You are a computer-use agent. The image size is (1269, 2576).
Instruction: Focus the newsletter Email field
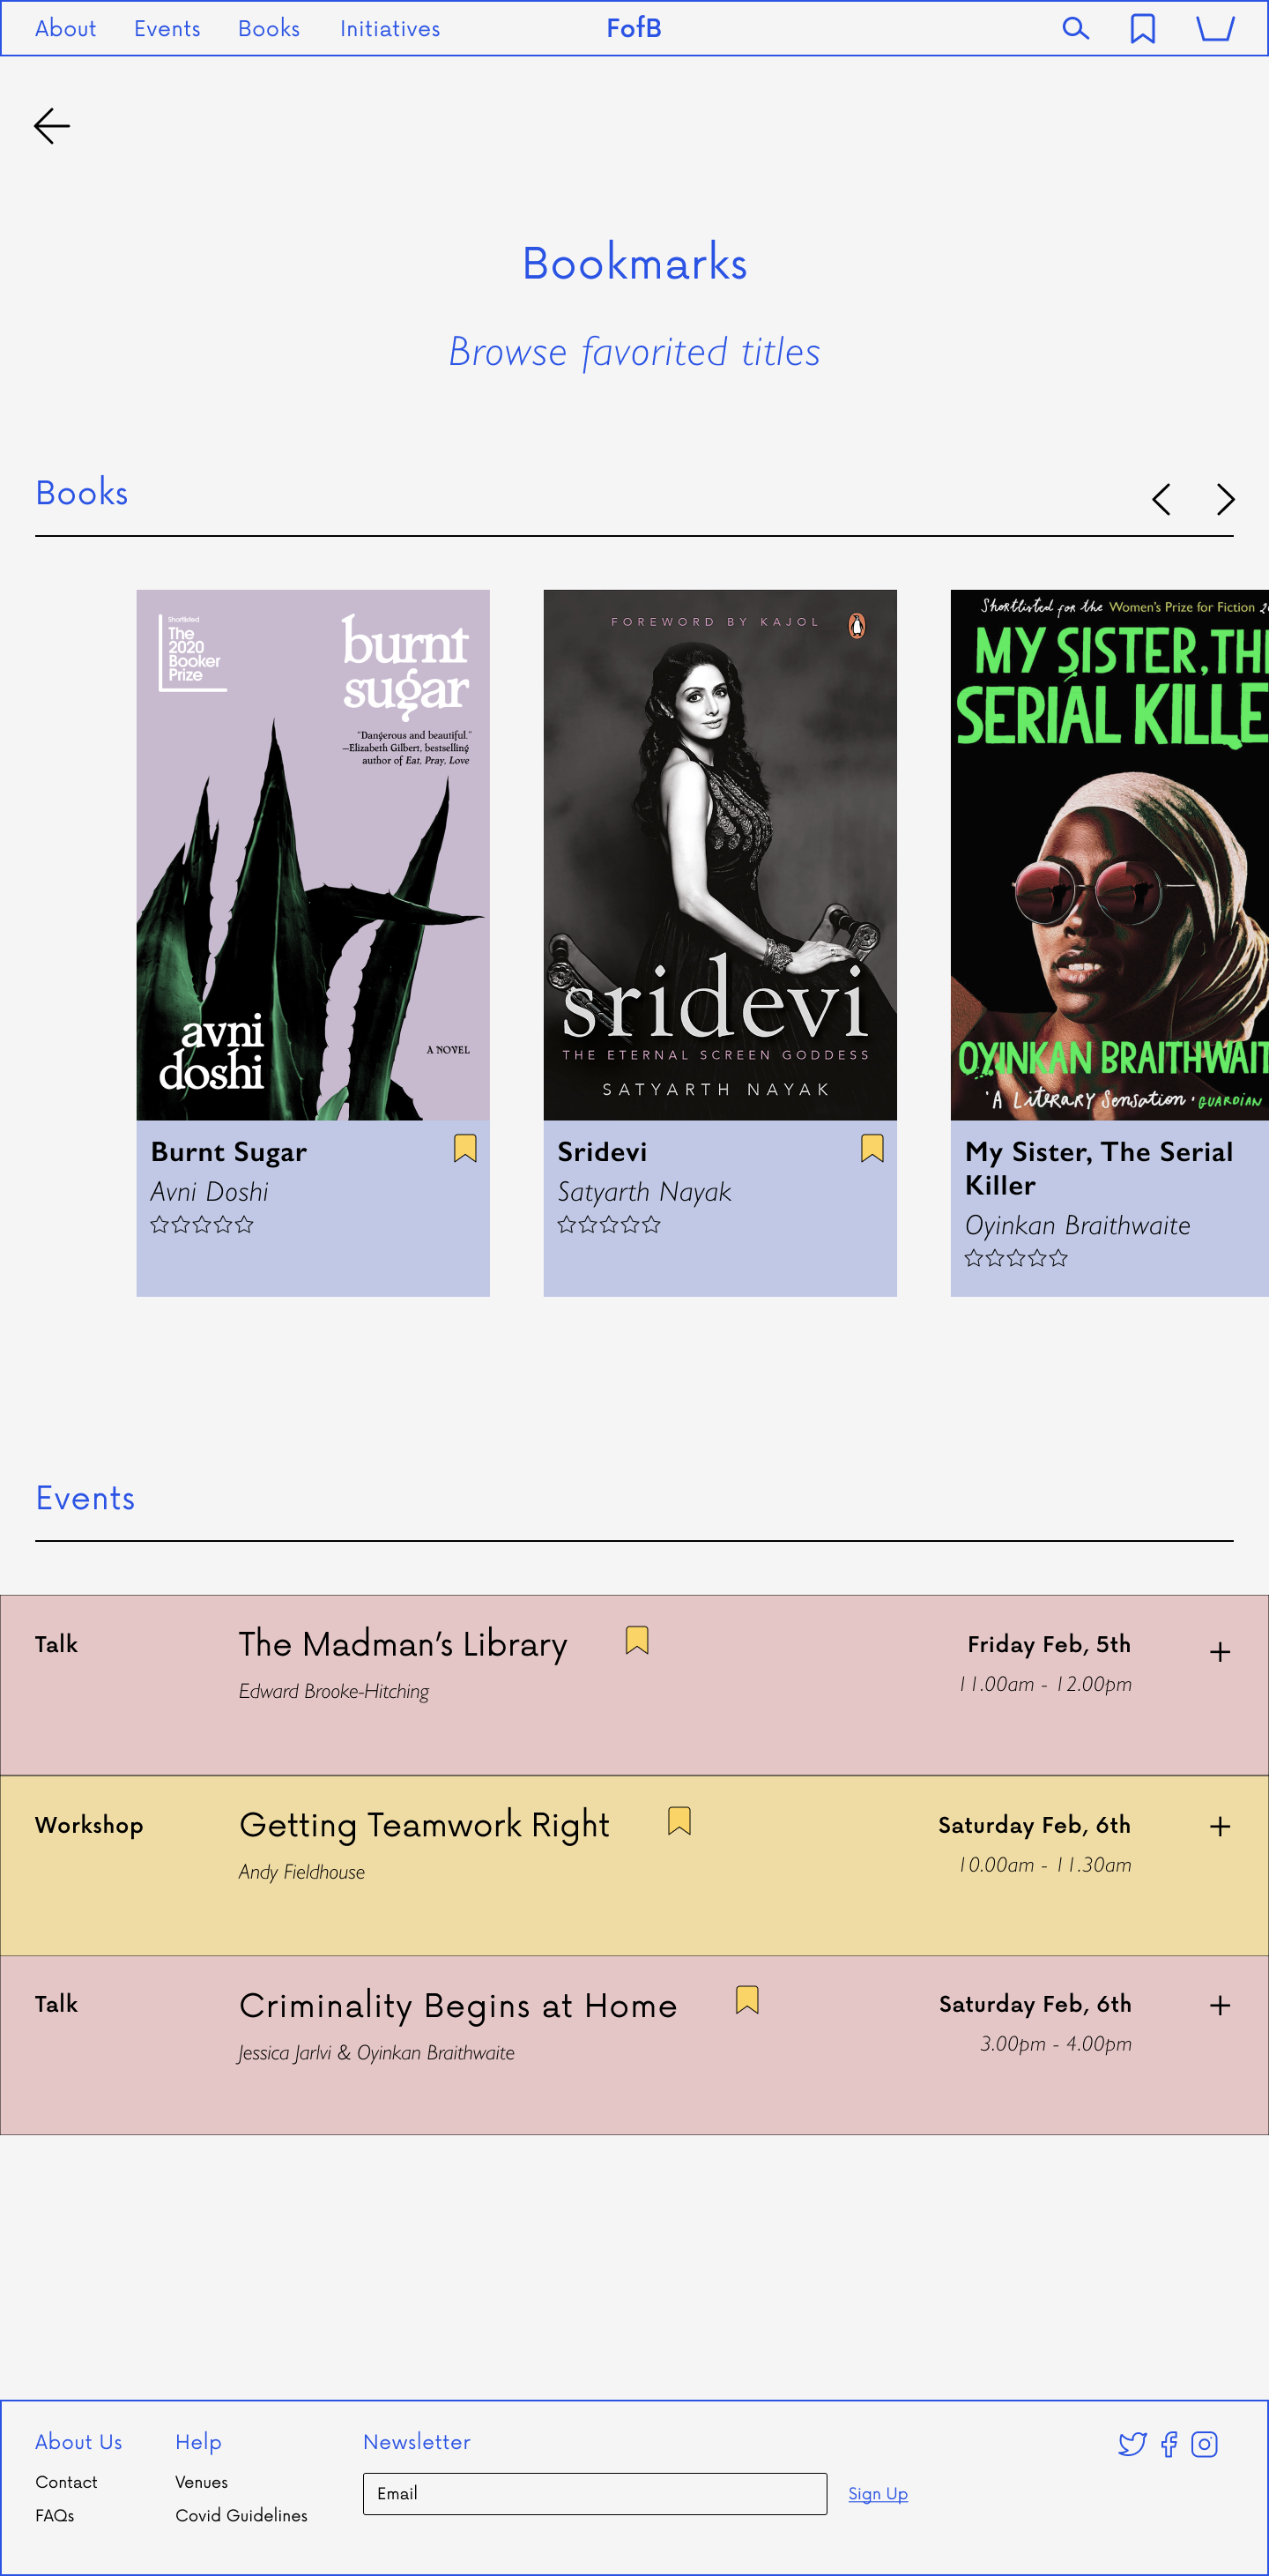[x=595, y=2494]
